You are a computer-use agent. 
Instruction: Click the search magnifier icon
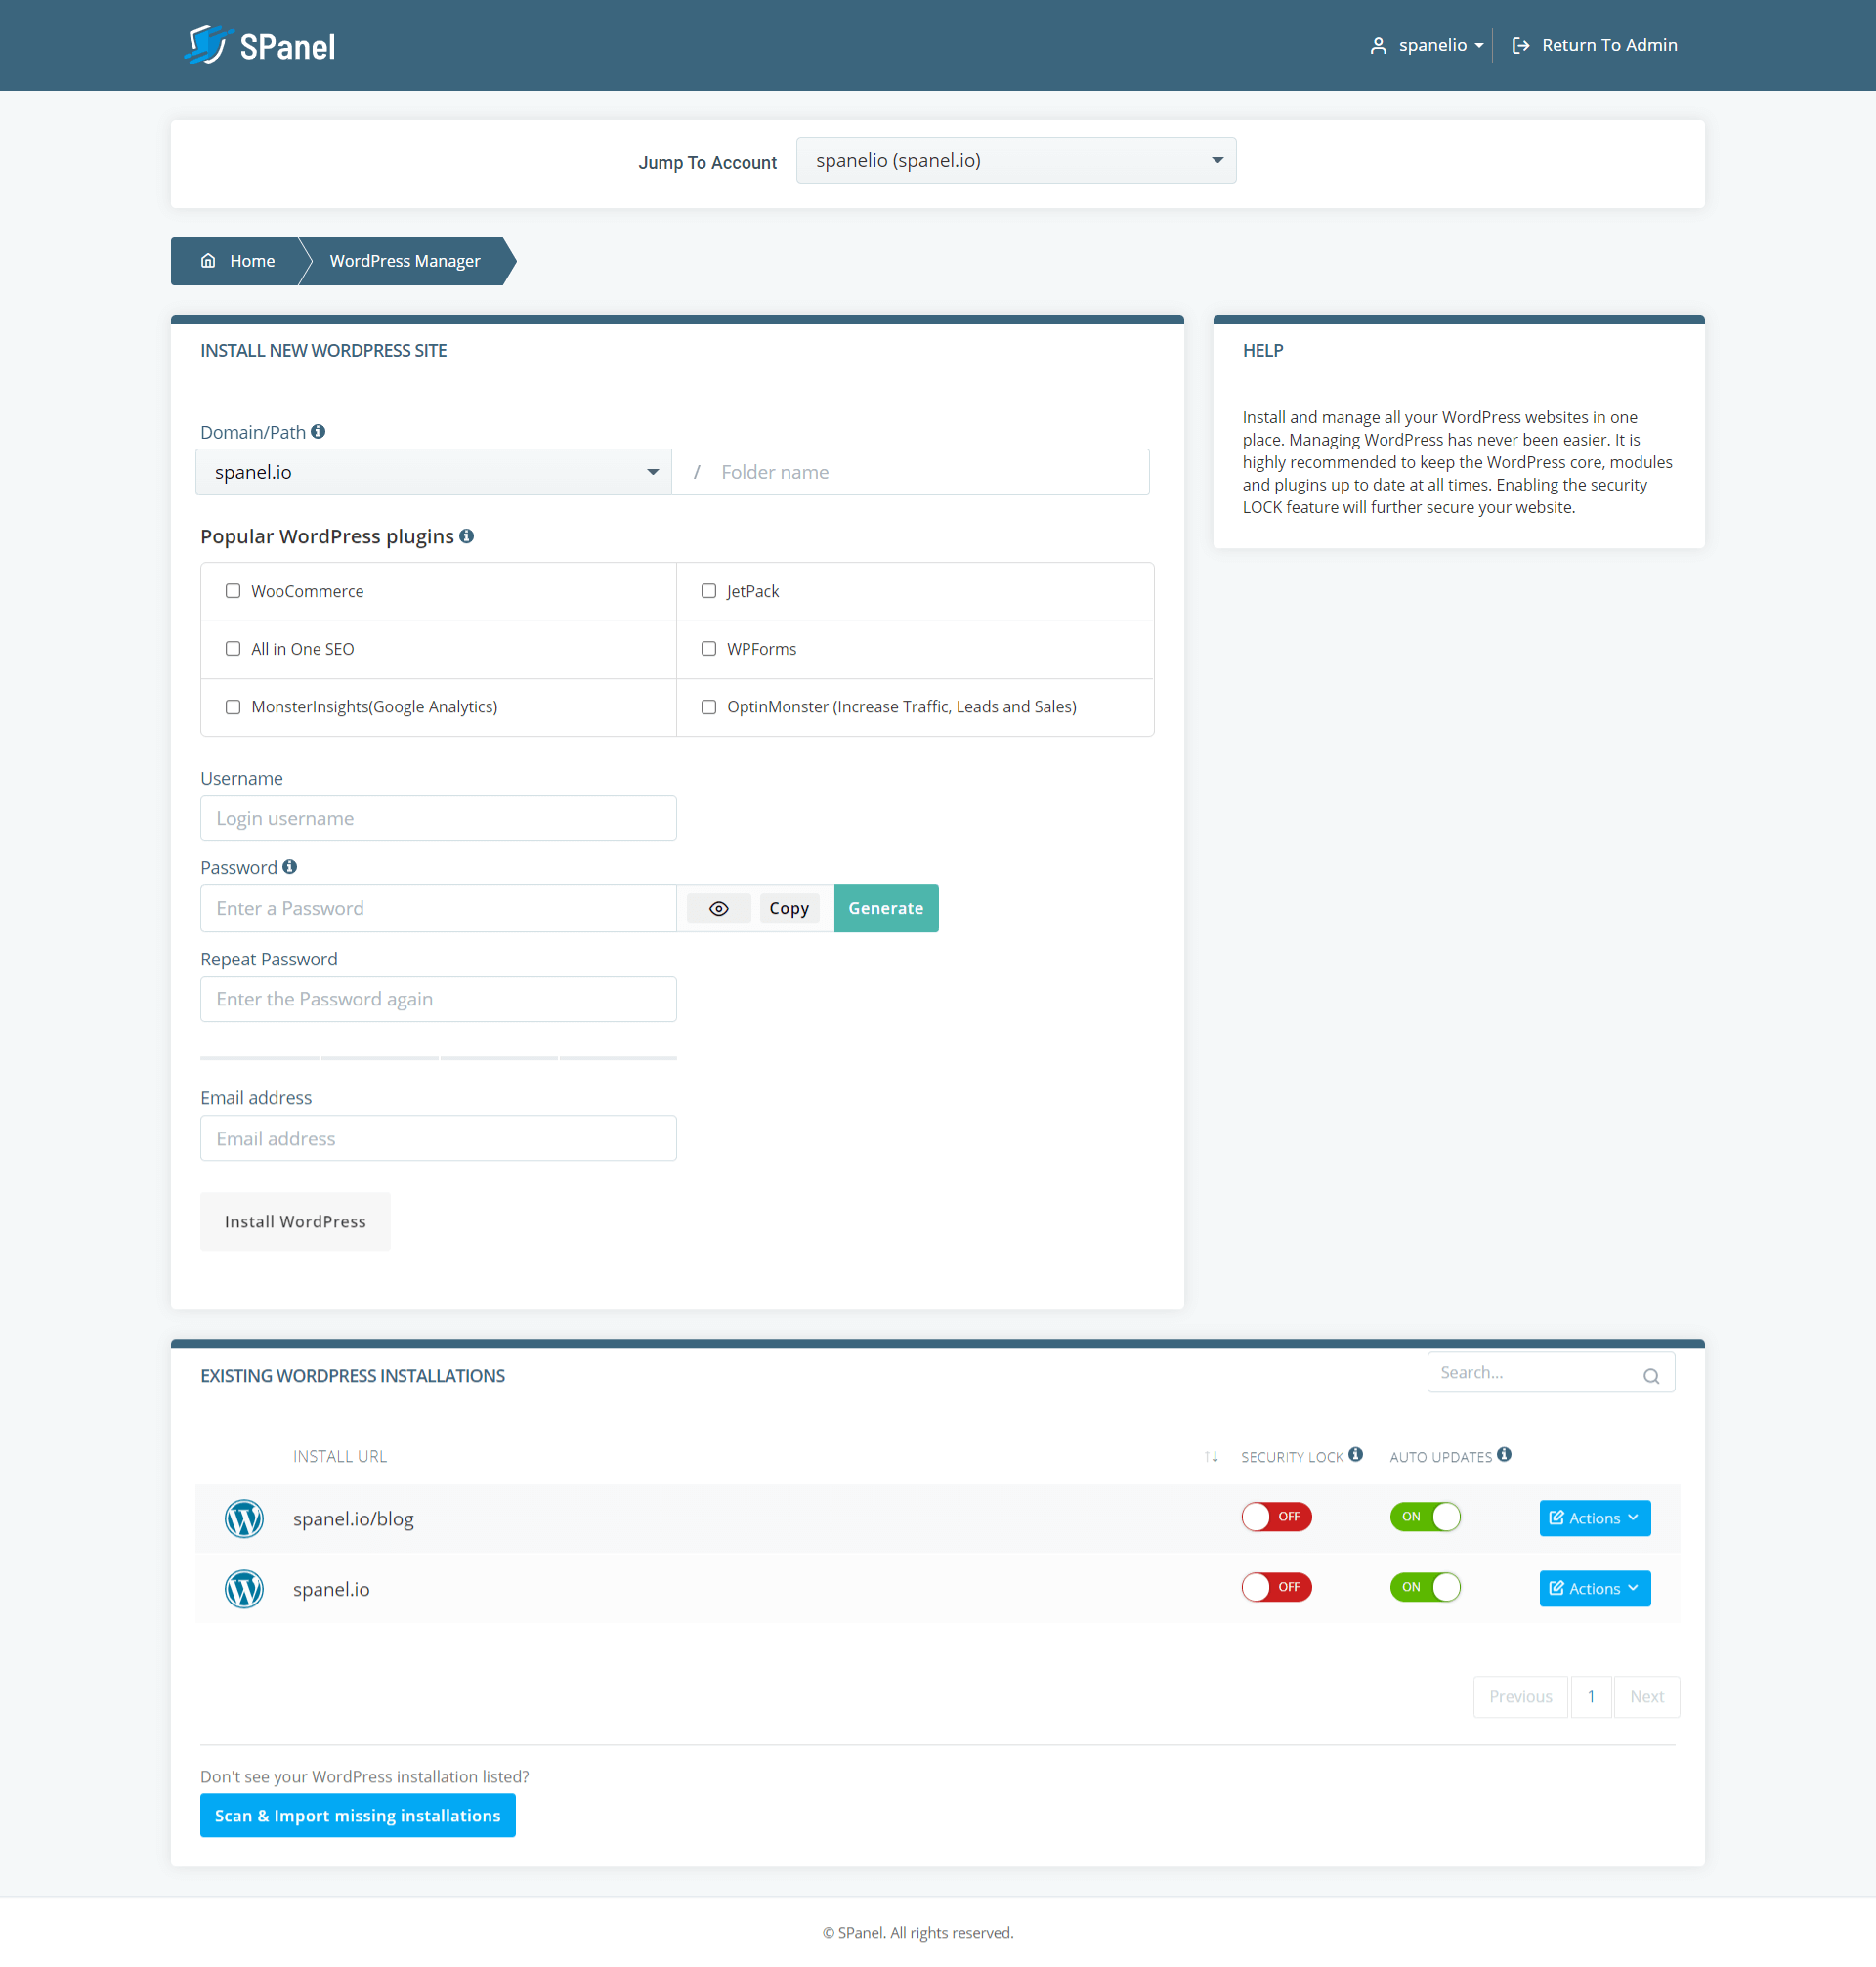(1651, 1376)
